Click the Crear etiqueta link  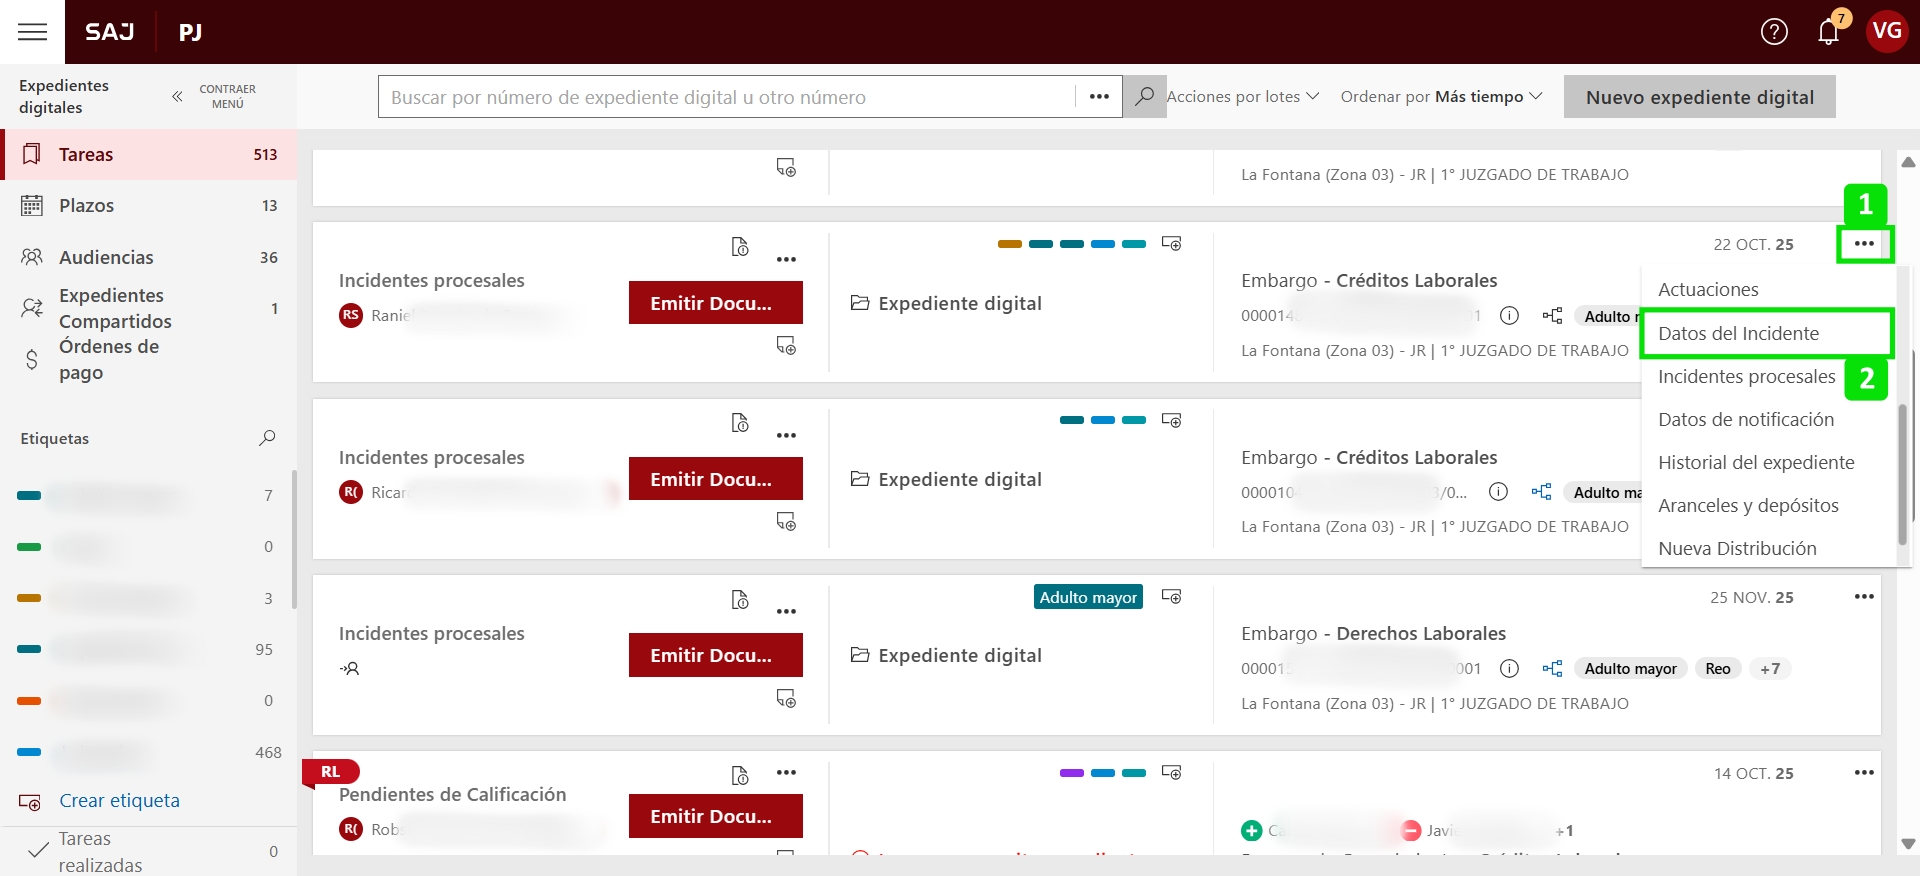119,801
